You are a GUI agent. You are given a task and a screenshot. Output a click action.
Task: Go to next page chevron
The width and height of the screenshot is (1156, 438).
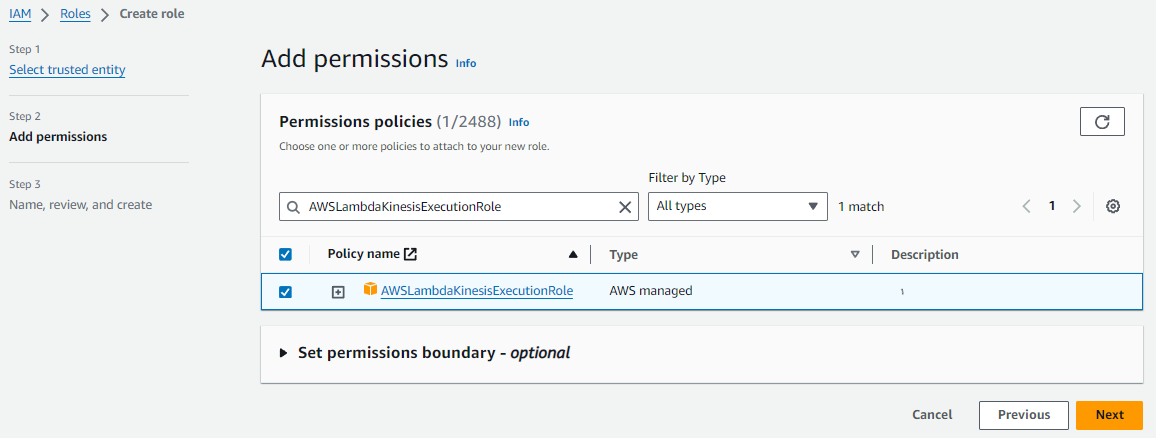(1076, 206)
